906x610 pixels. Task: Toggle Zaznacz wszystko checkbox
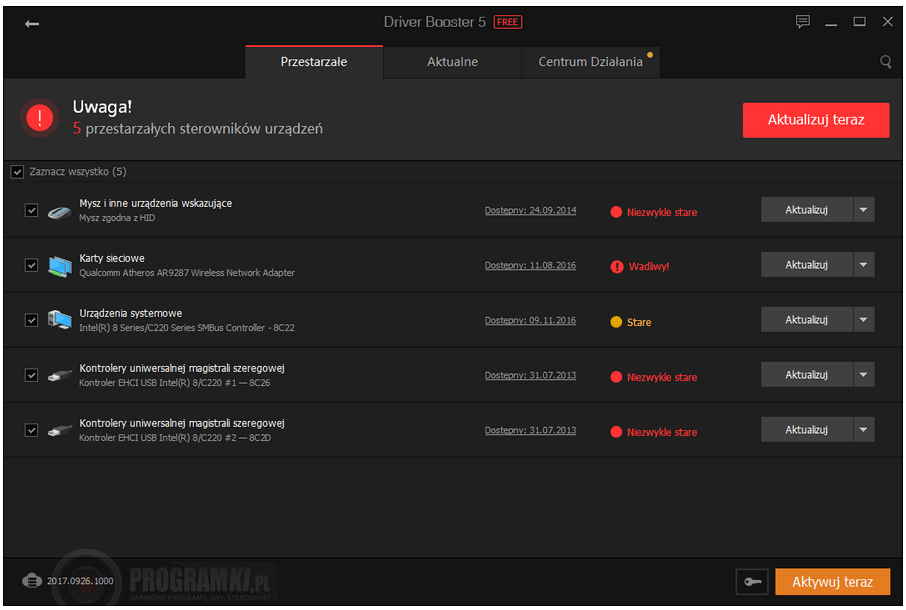pyautogui.click(x=17, y=172)
